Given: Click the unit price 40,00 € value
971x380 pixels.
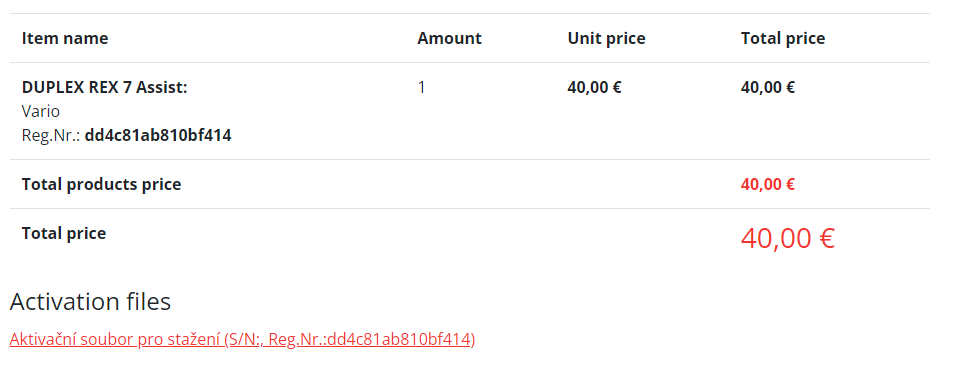Looking at the screenshot, I should (594, 87).
